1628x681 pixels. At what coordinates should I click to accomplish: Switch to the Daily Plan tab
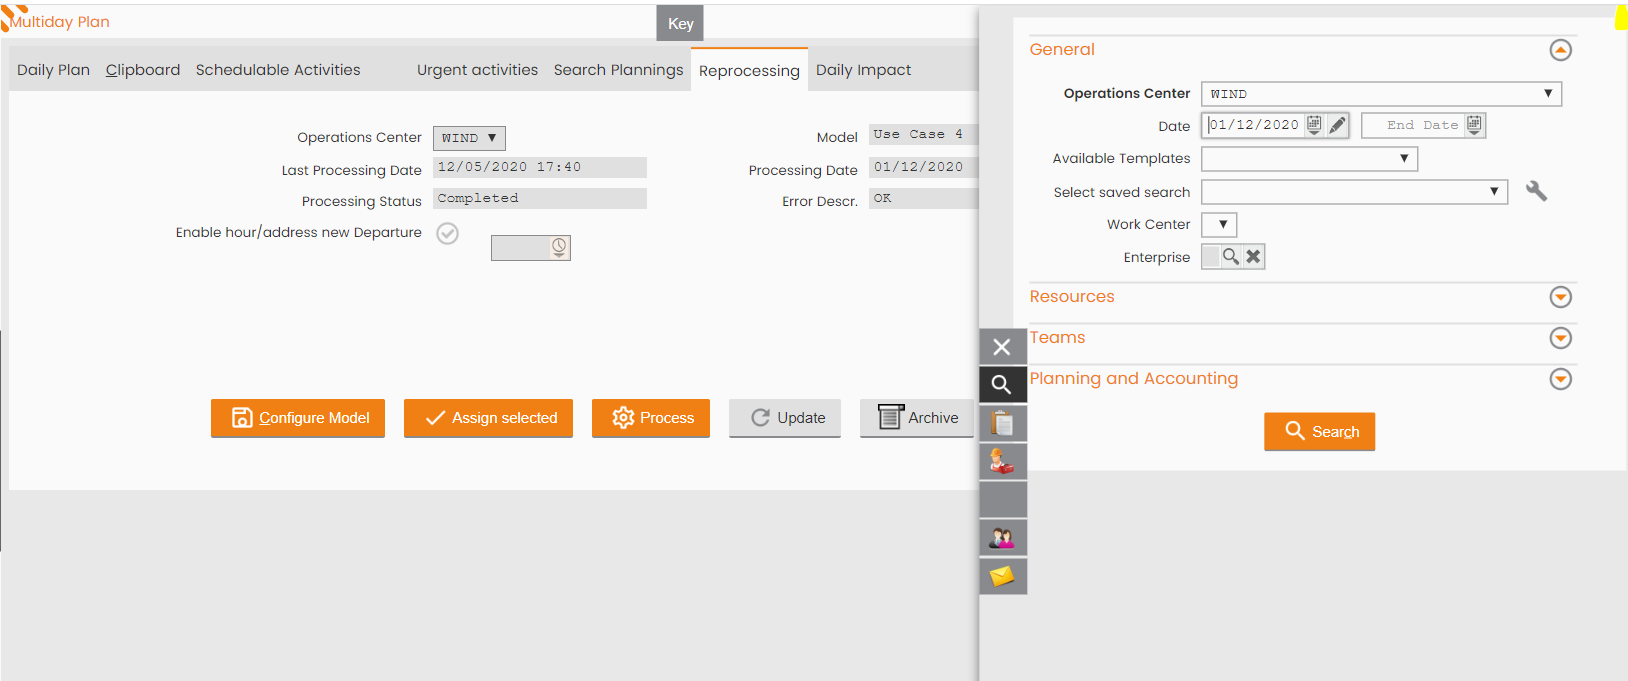coord(54,70)
